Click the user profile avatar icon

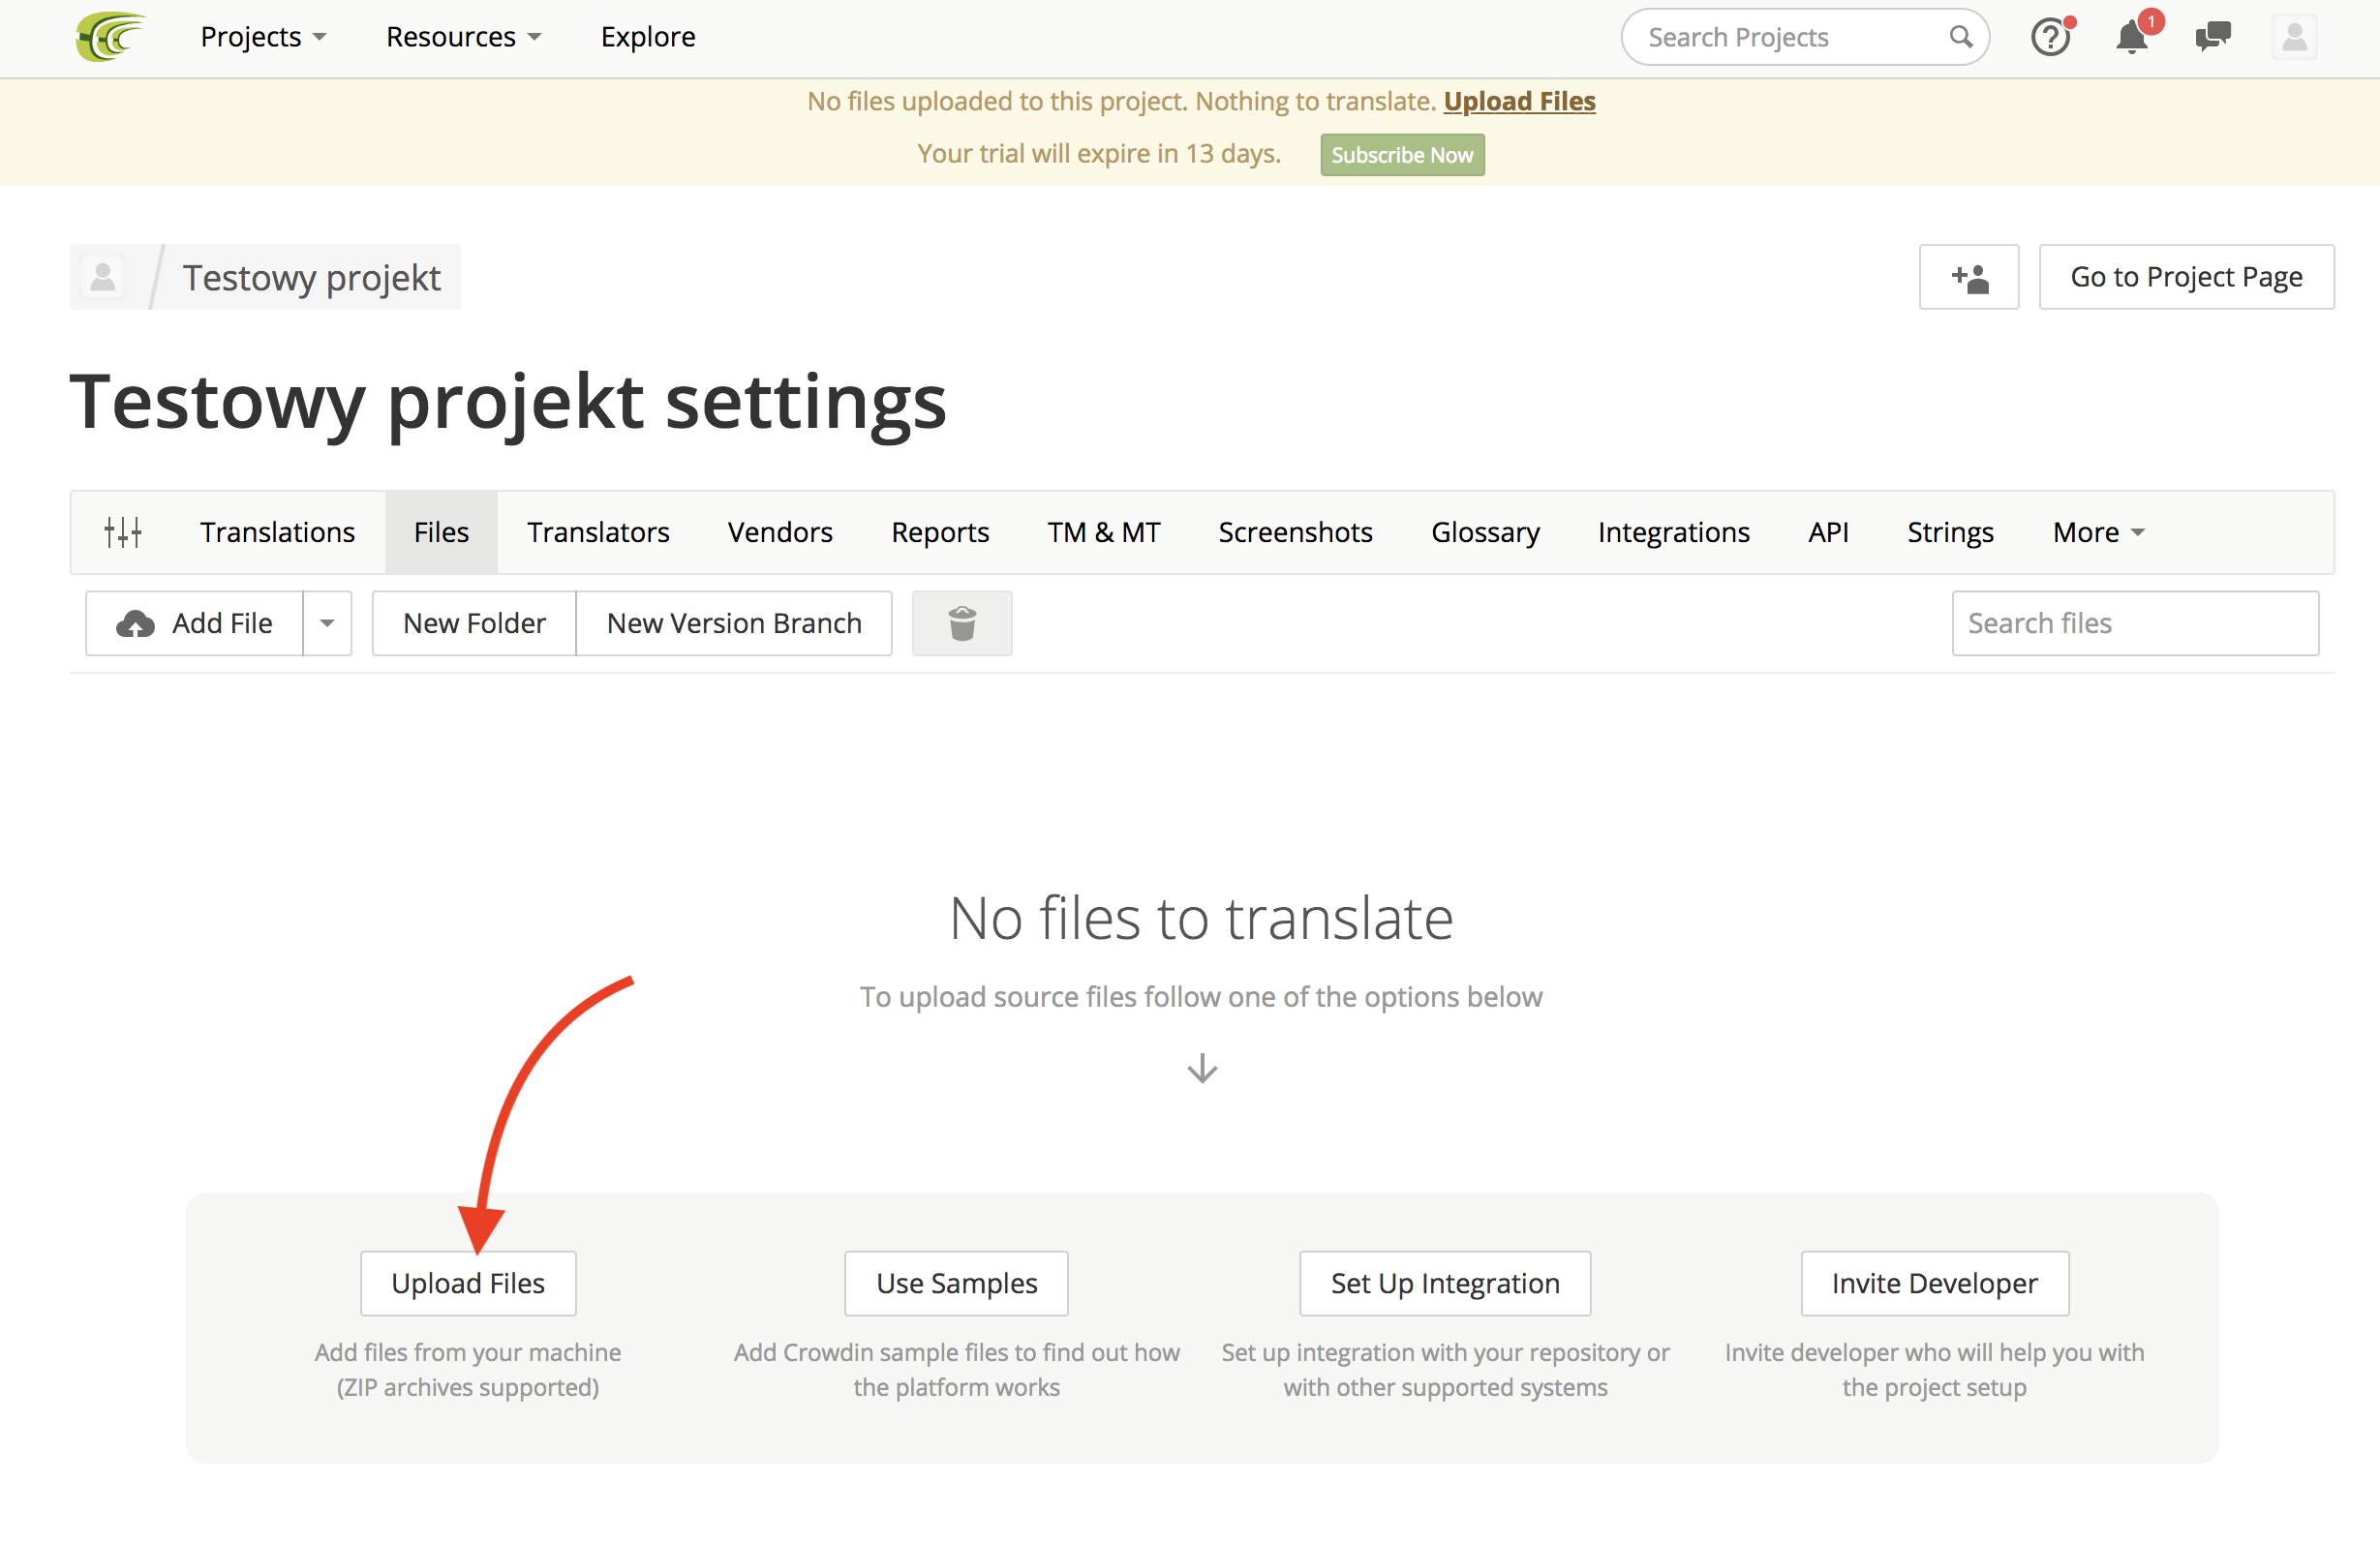point(2294,38)
